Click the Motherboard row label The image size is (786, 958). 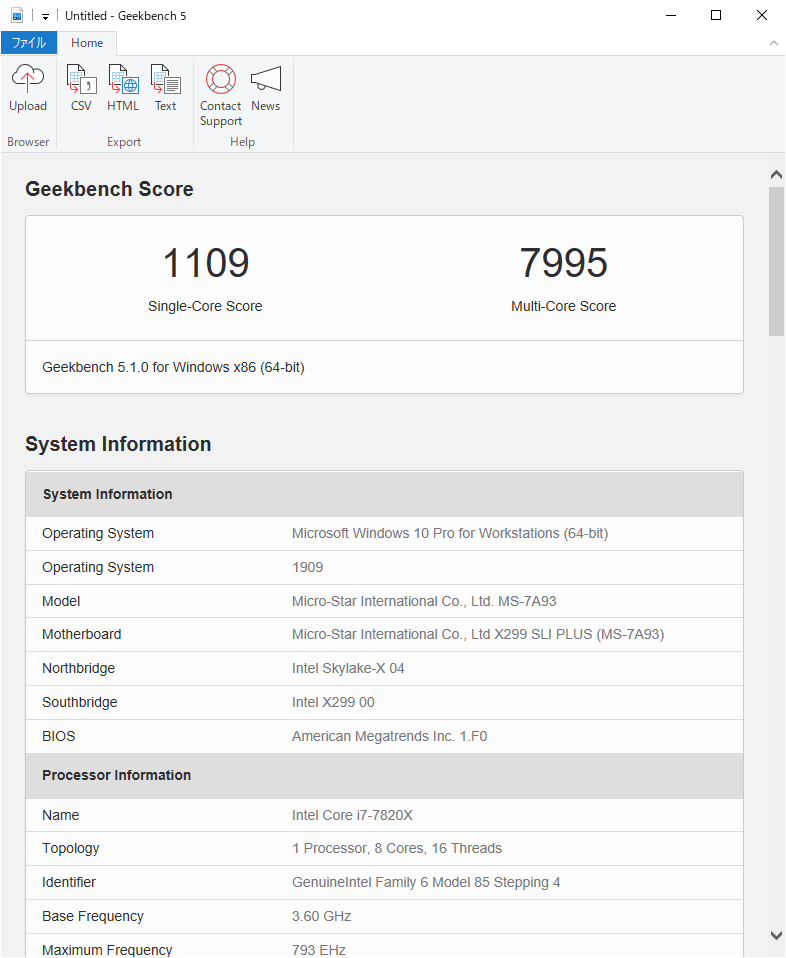82,634
